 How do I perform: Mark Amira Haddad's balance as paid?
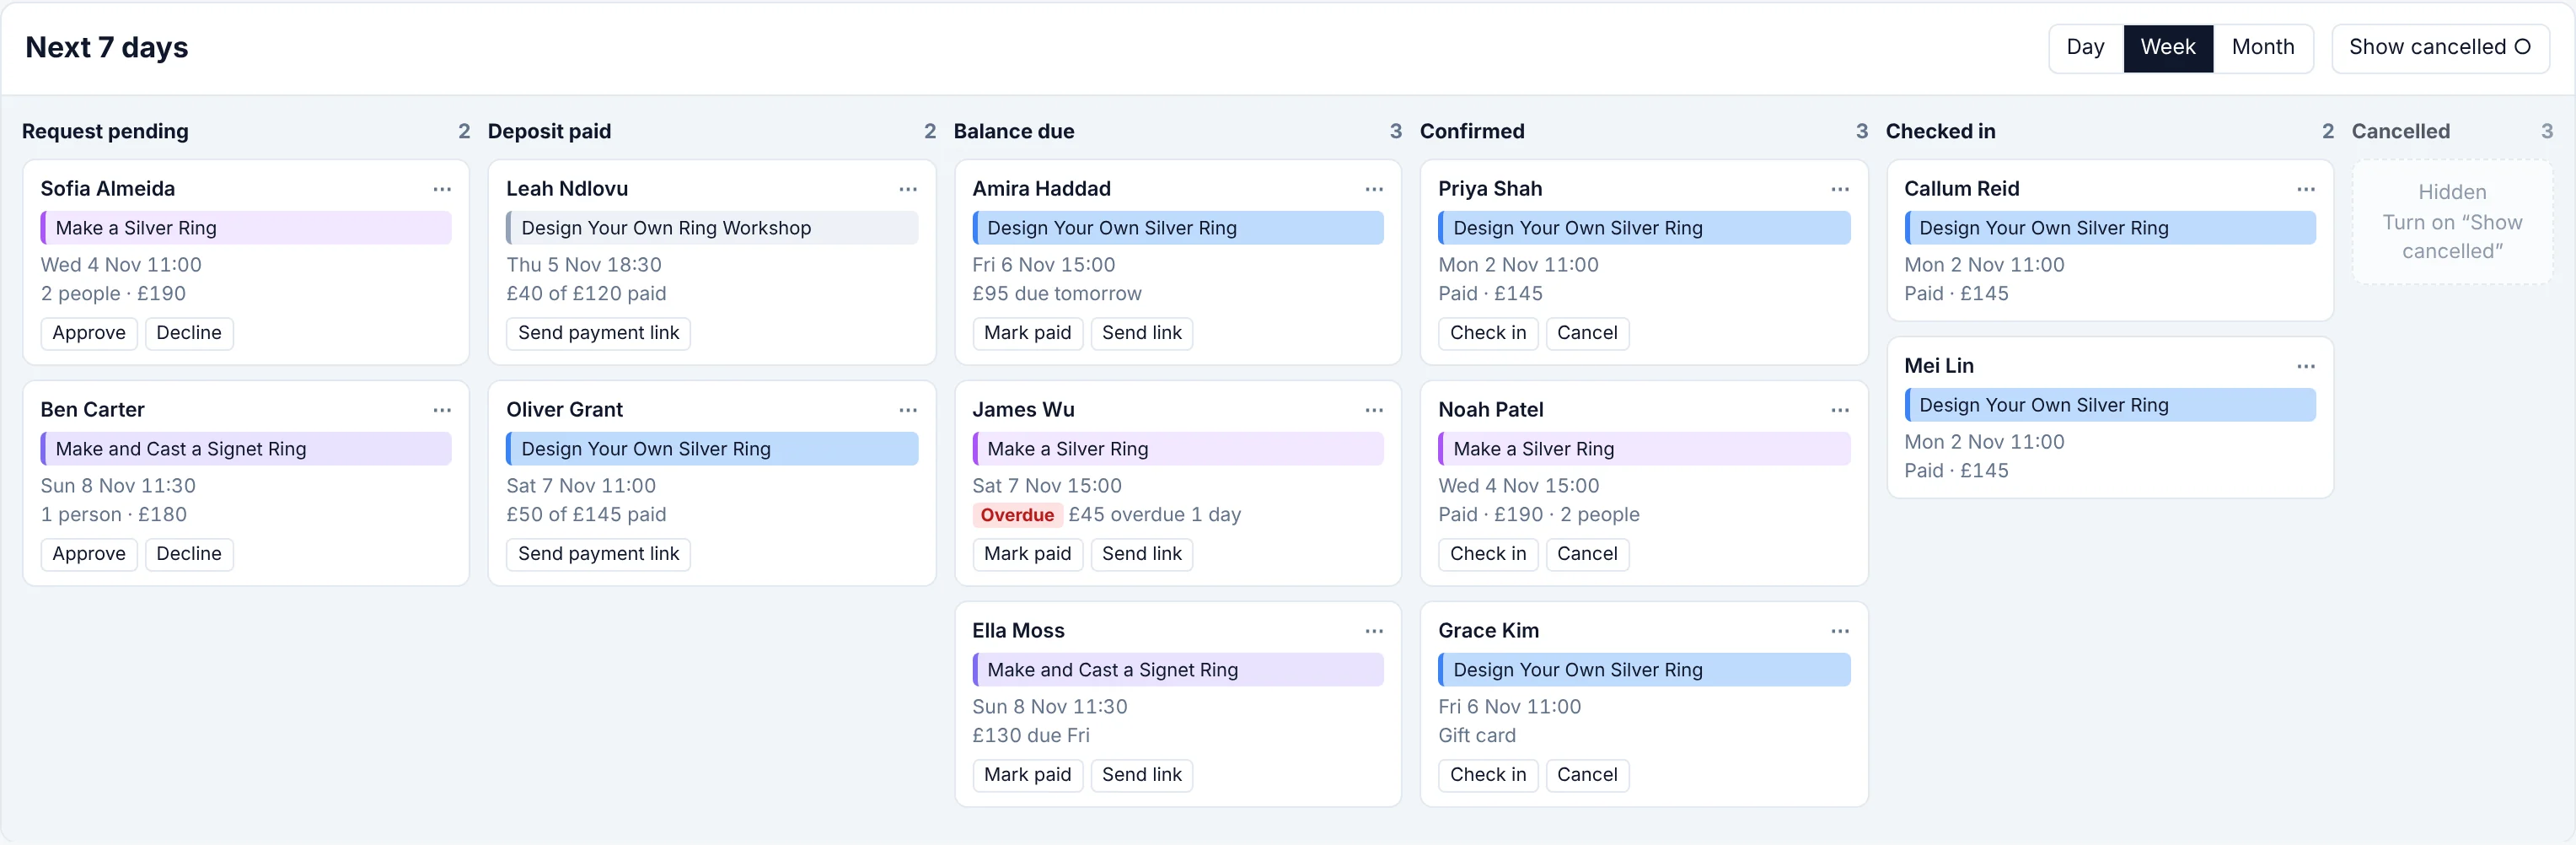[x=1027, y=333]
